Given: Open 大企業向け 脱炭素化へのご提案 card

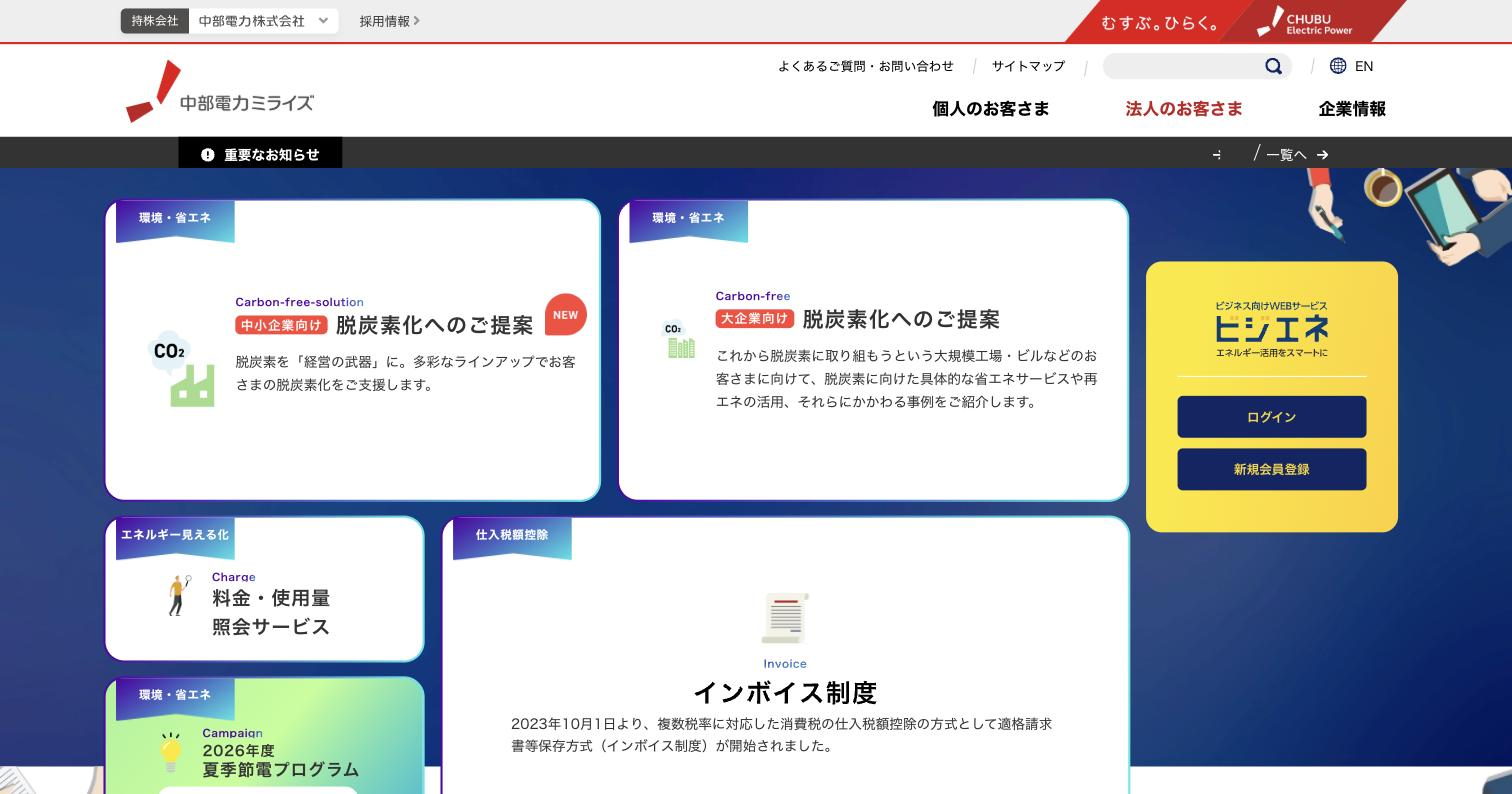Looking at the screenshot, I should (873, 350).
